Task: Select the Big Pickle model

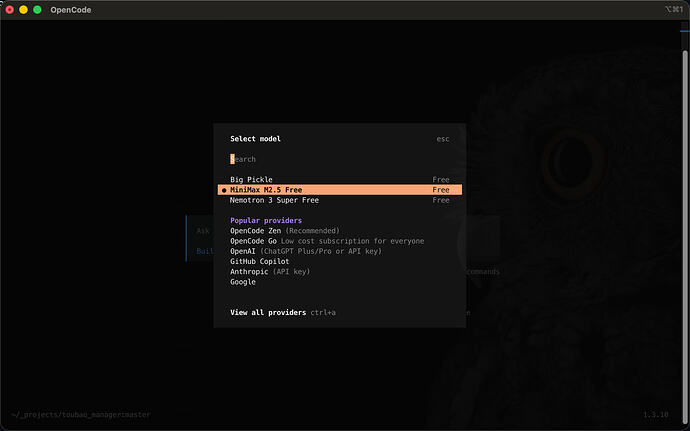Action: tap(340, 180)
